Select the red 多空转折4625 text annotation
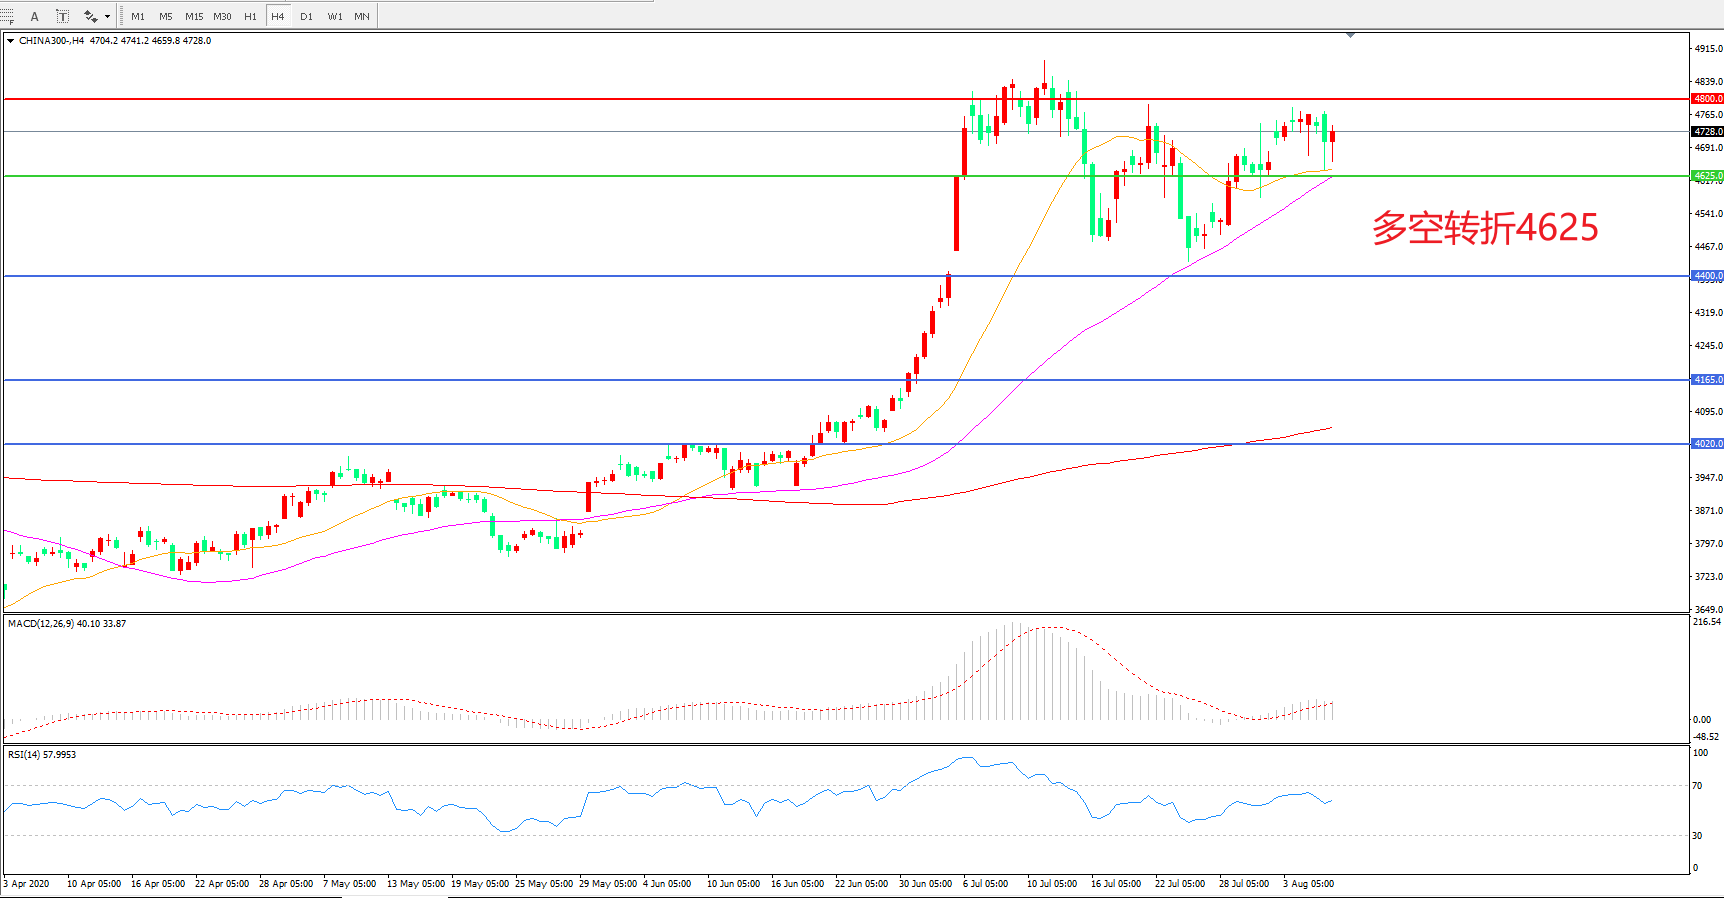The height and width of the screenshot is (898, 1724). coord(1484,228)
